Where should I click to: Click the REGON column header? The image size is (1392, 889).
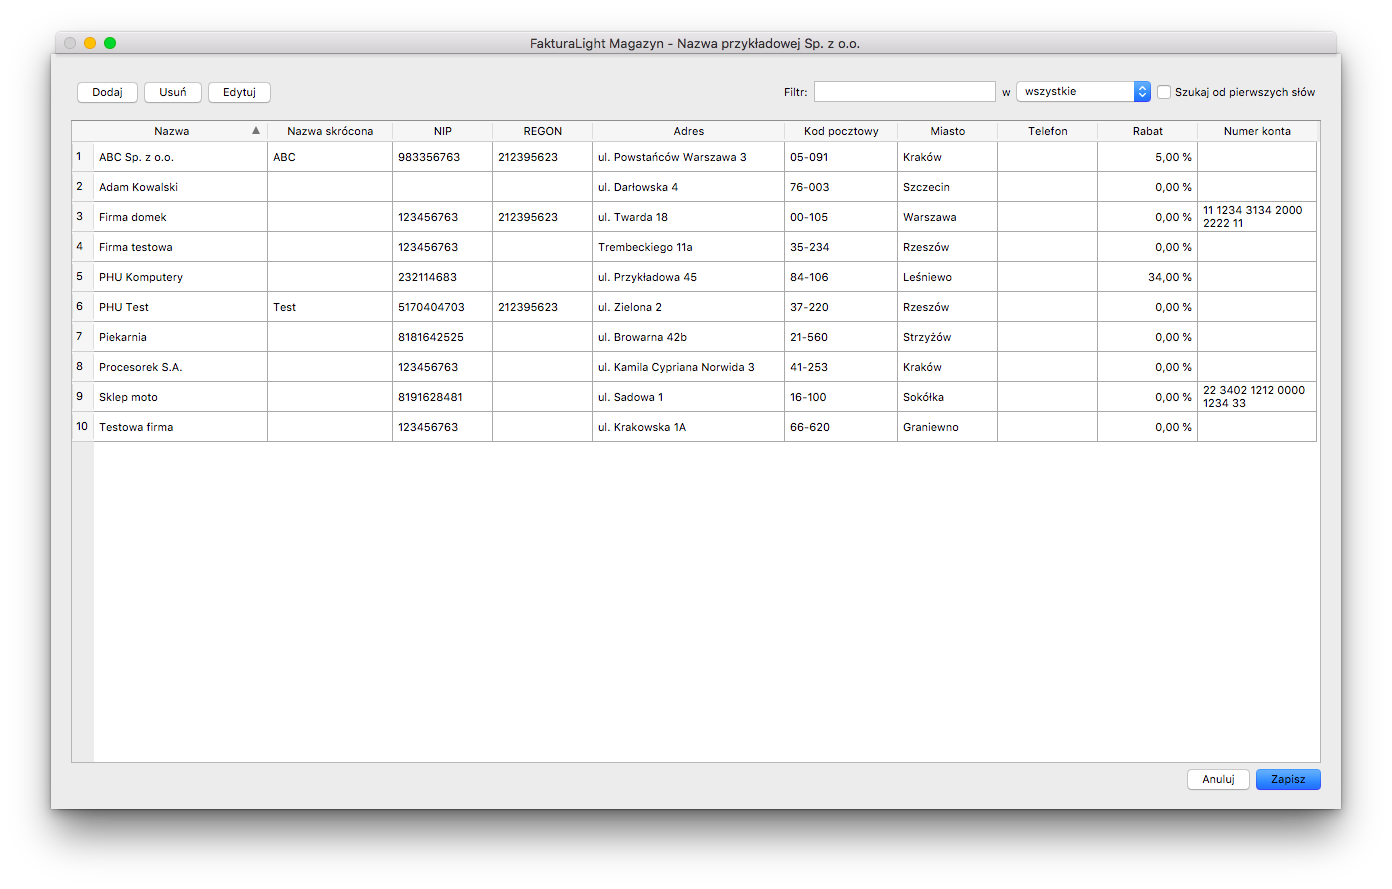click(x=542, y=131)
